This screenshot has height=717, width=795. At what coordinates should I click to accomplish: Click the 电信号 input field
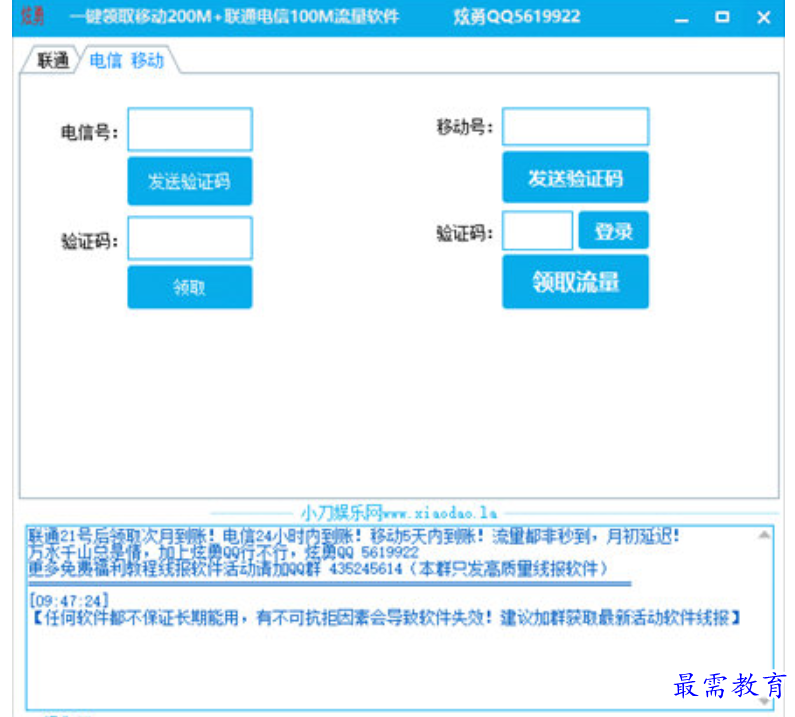pyautogui.click(x=190, y=129)
